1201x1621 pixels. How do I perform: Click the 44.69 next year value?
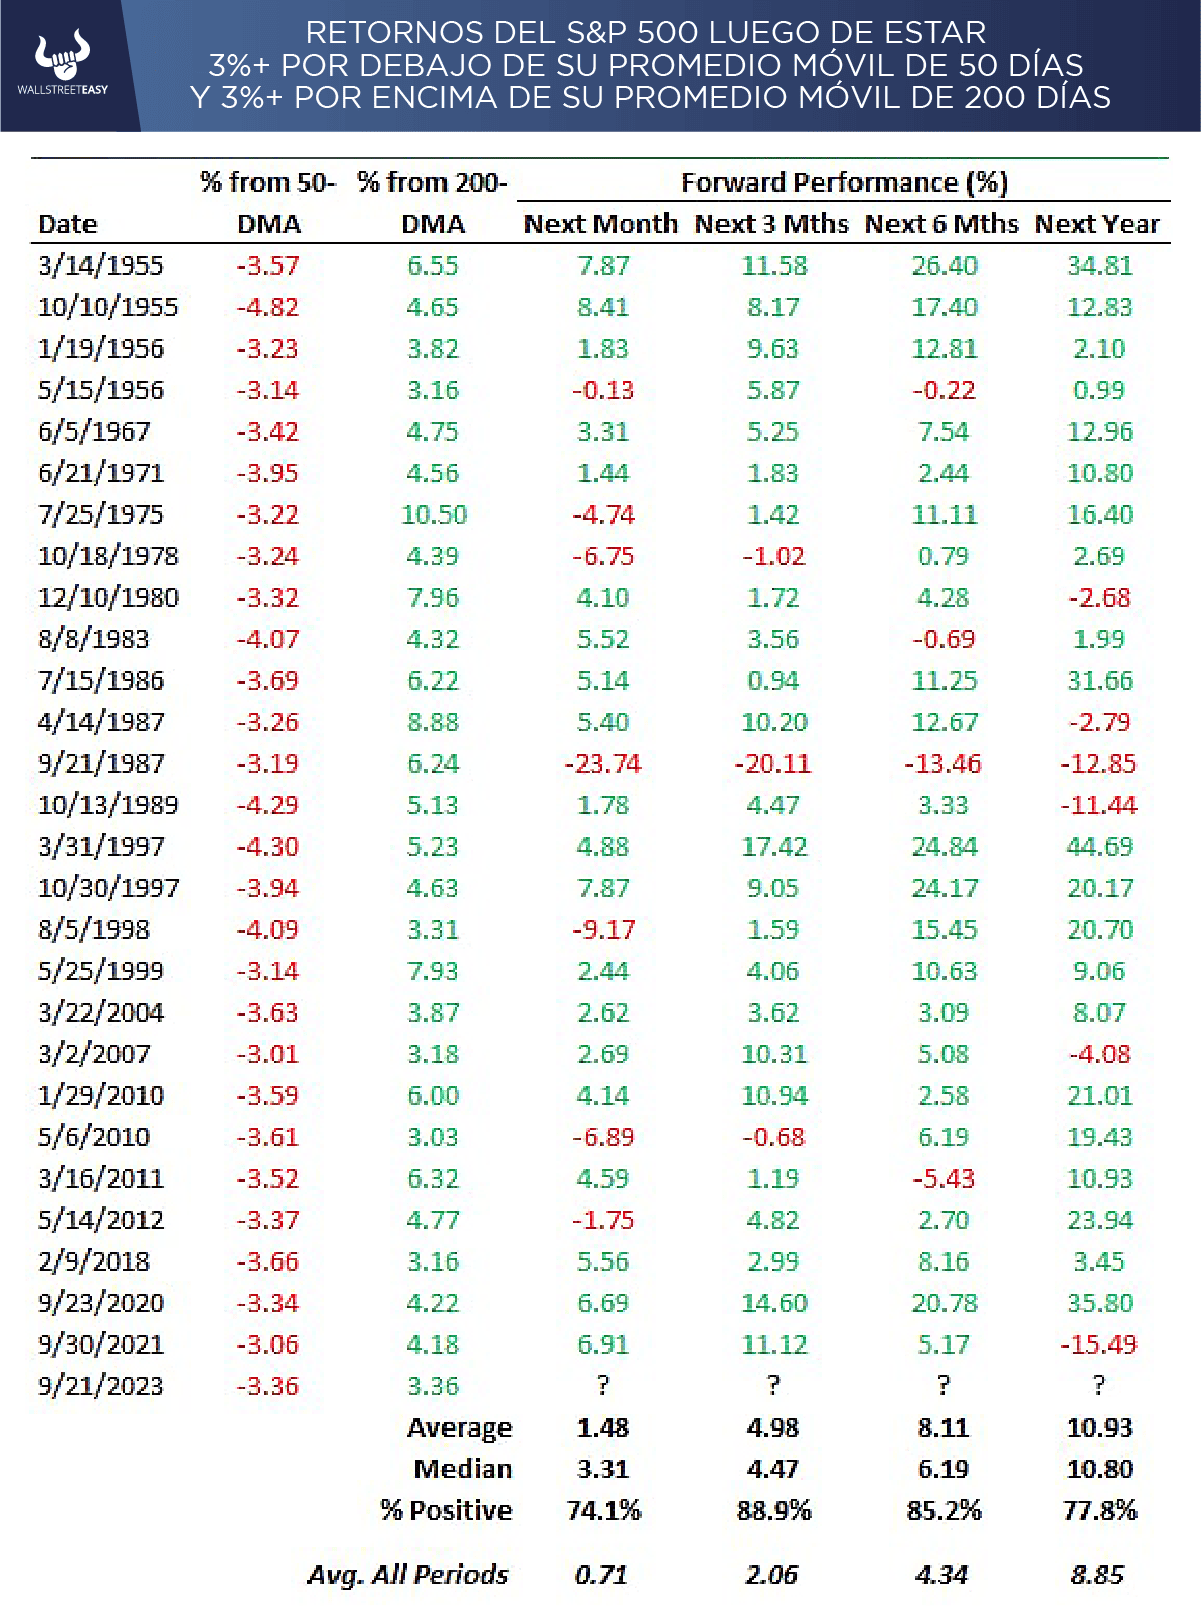click(1099, 847)
